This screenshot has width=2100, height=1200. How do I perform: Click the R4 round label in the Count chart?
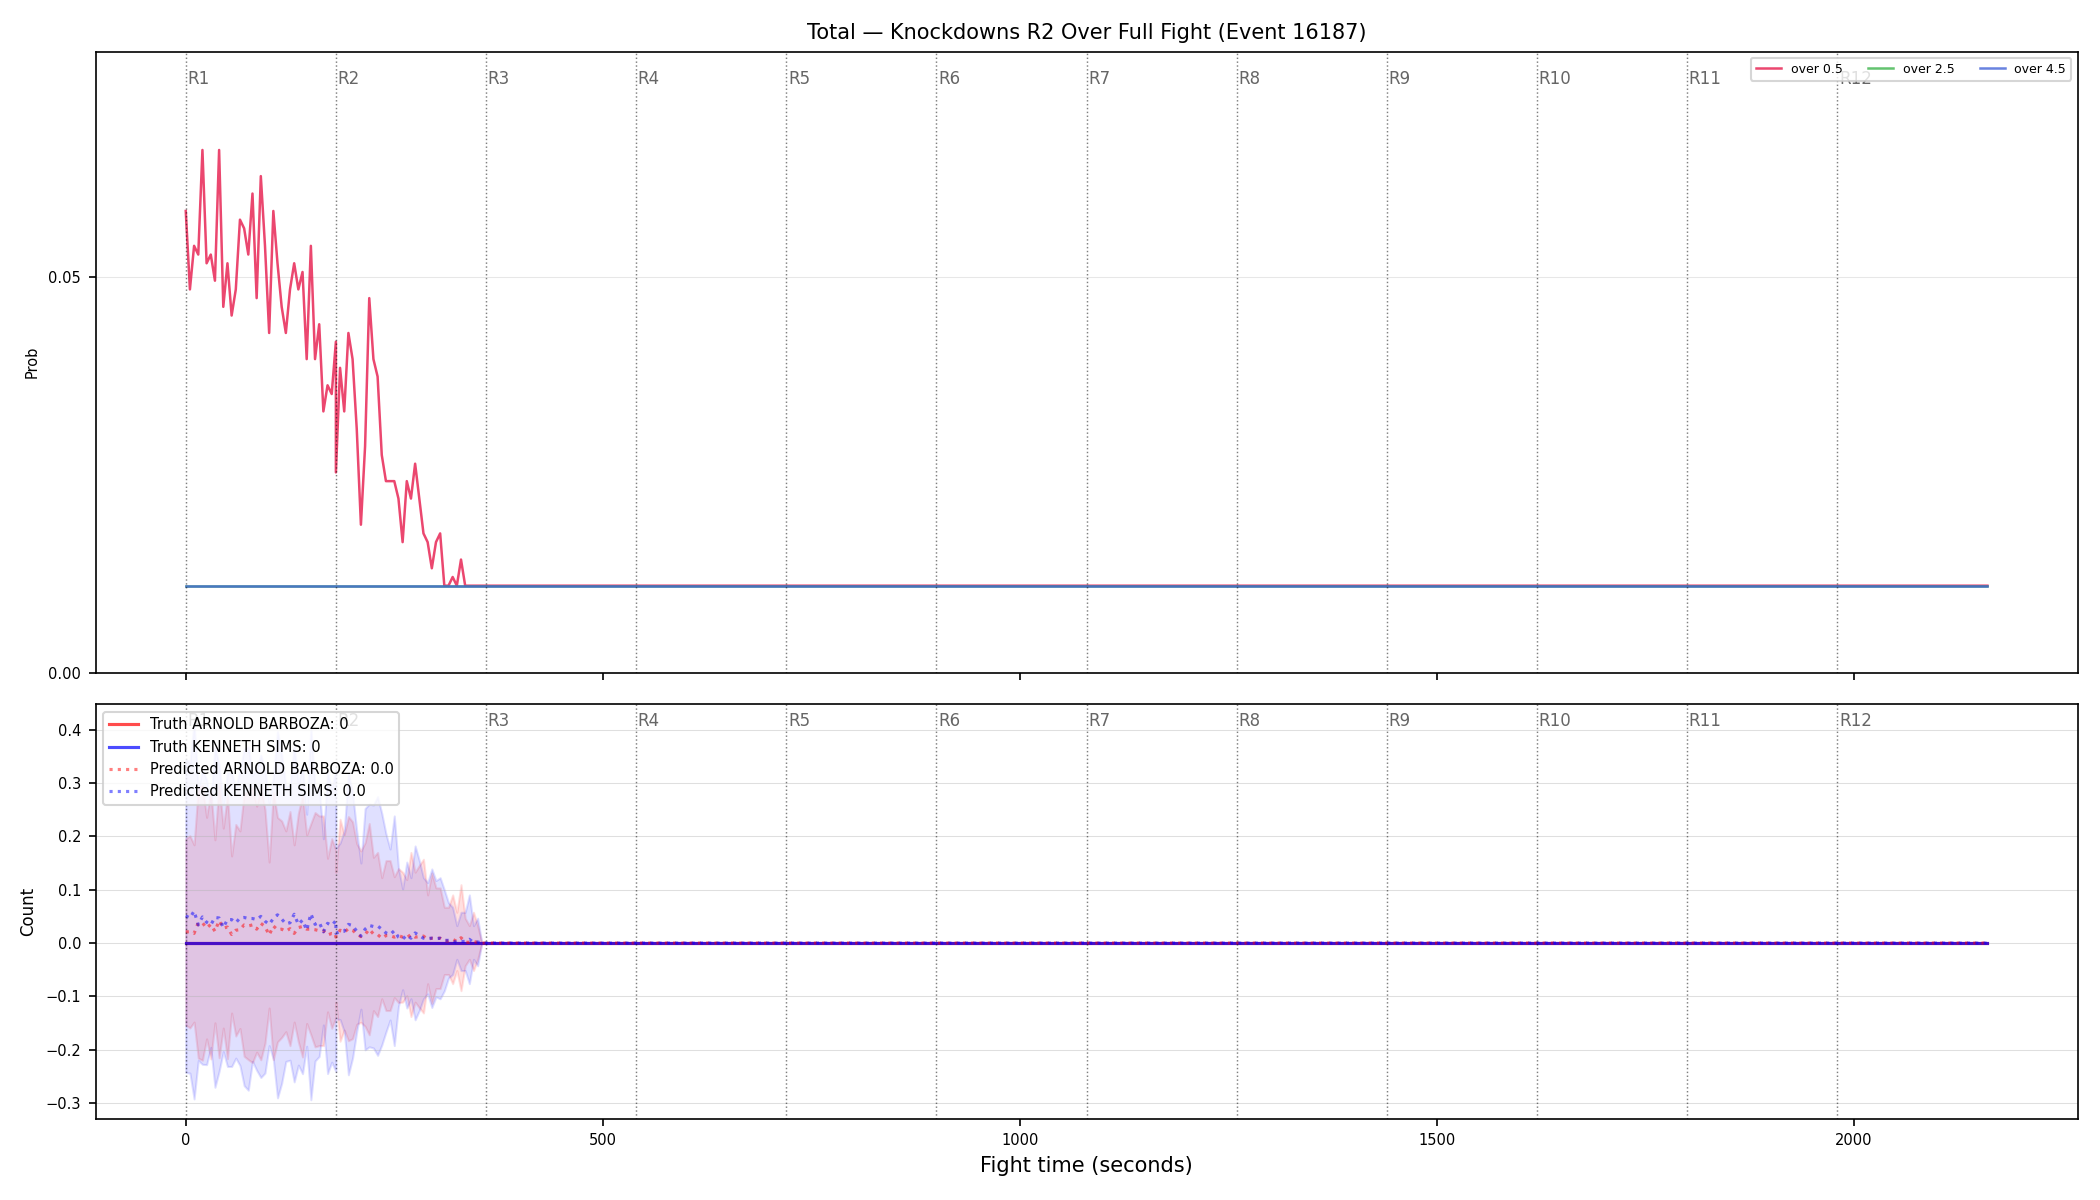(x=649, y=720)
